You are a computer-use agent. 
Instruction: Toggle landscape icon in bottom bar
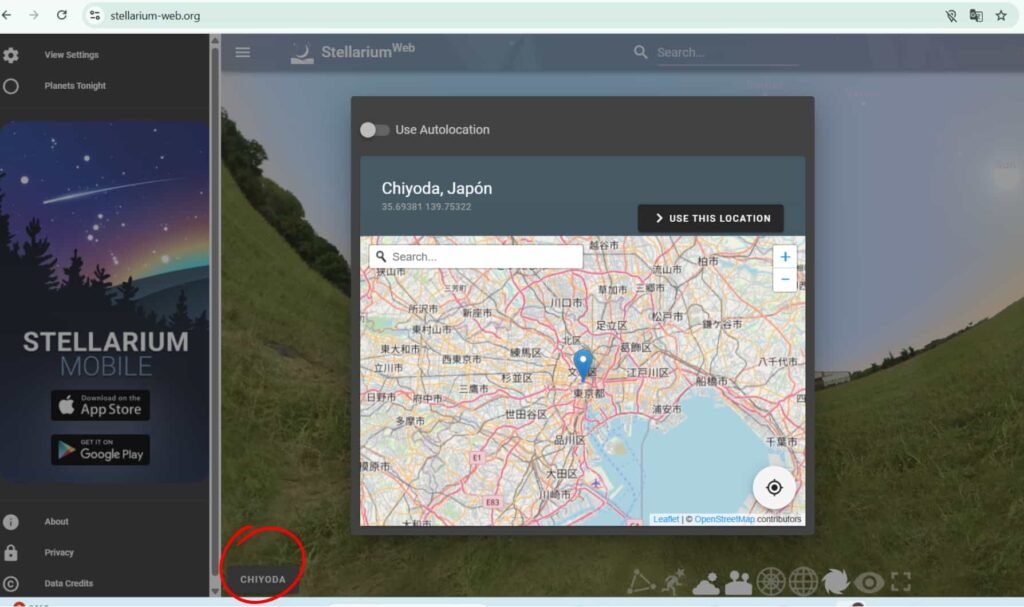739,582
